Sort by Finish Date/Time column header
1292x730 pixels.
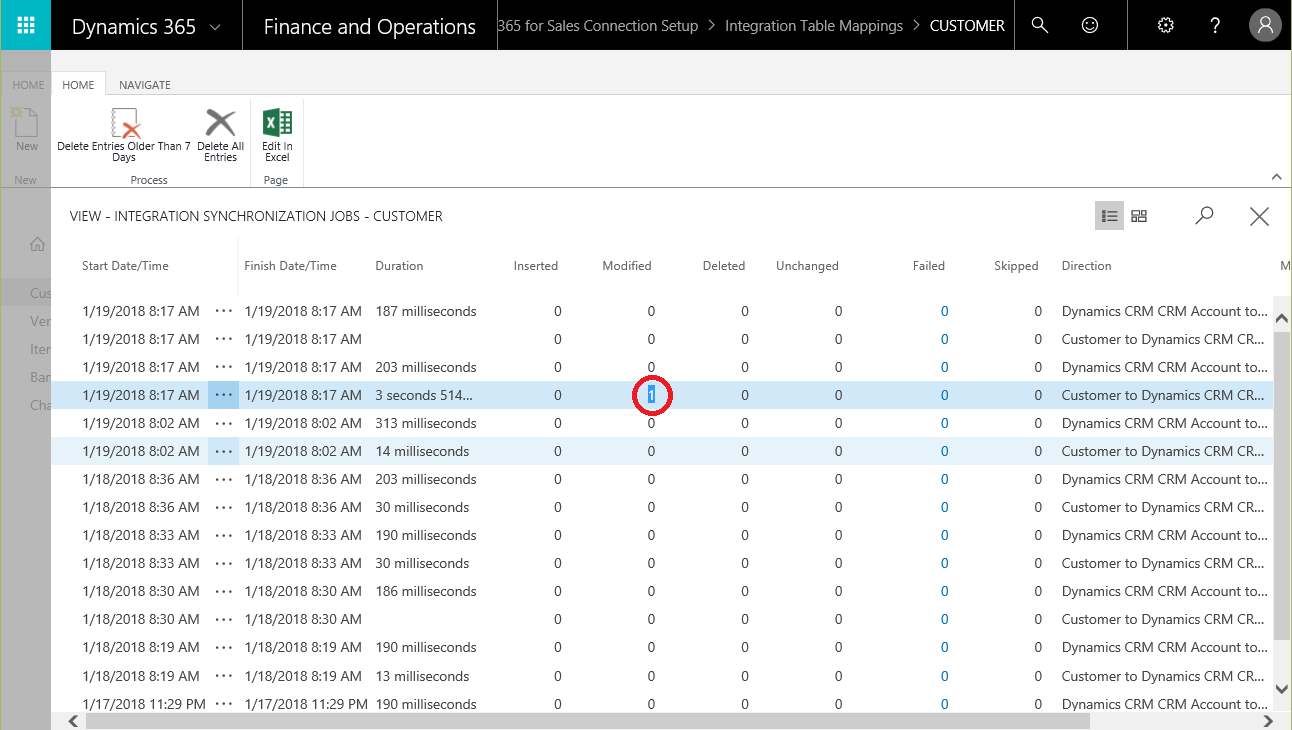[x=291, y=266]
